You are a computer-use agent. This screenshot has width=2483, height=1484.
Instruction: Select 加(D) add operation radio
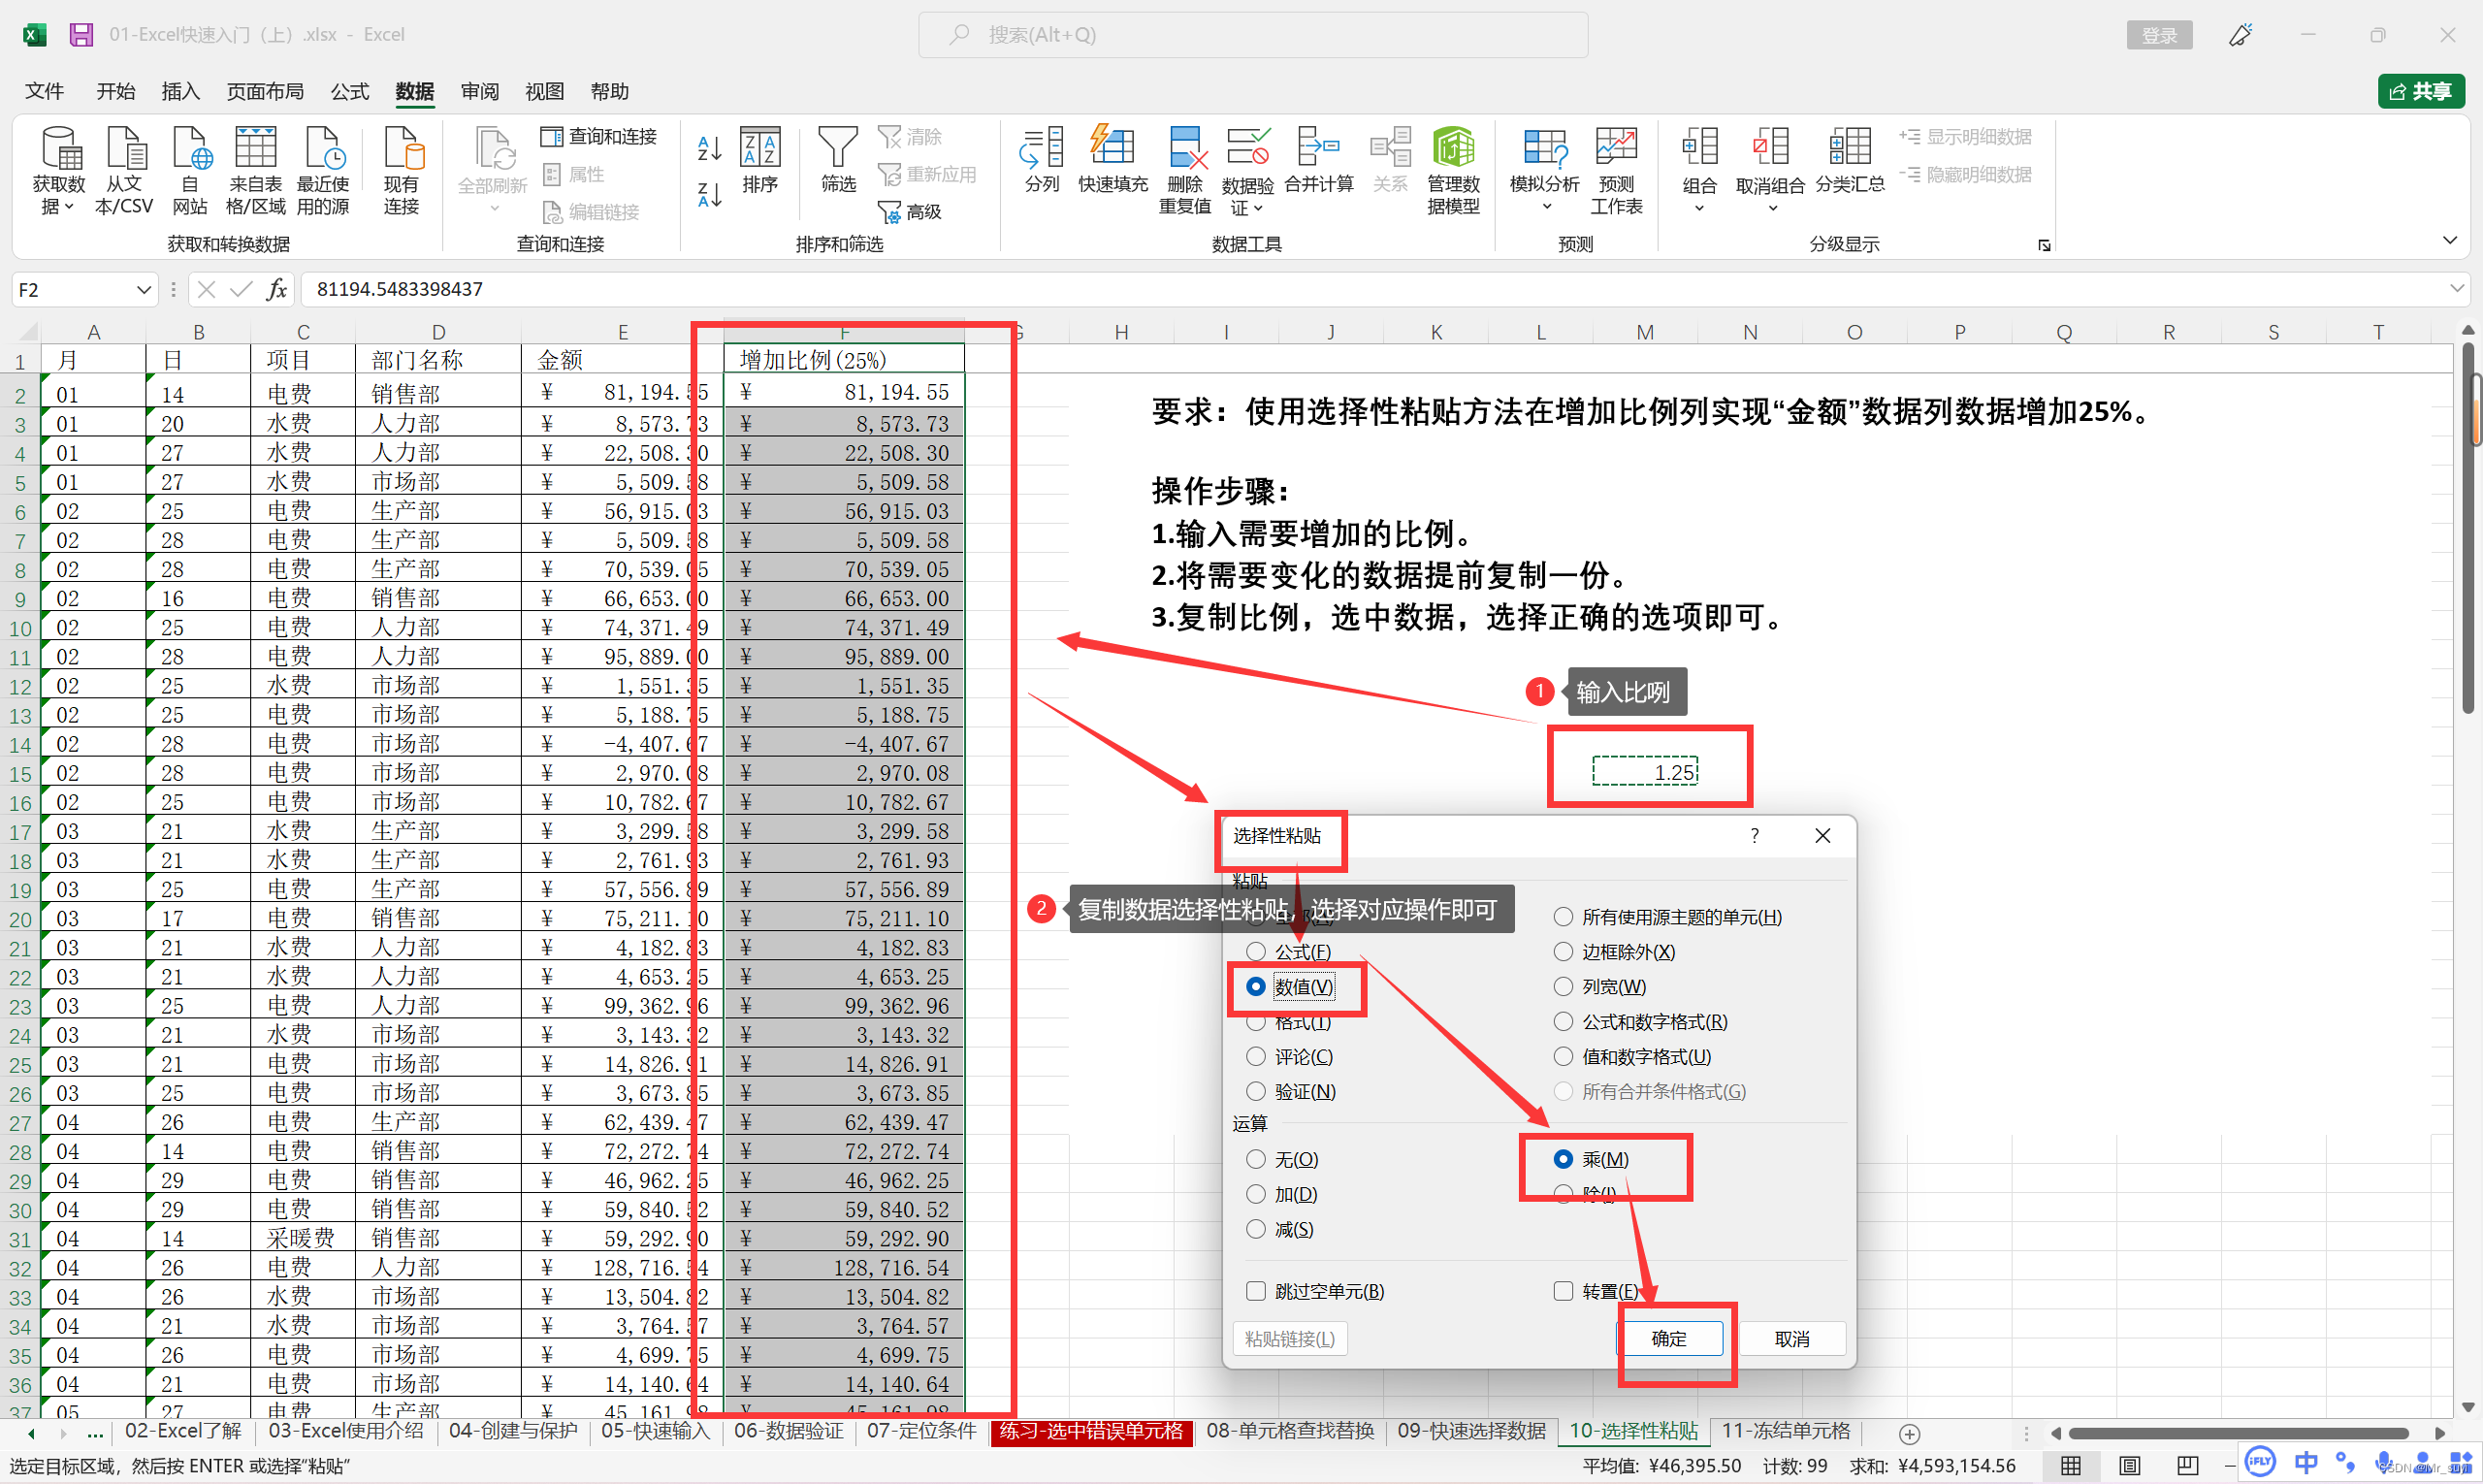point(1256,1194)
